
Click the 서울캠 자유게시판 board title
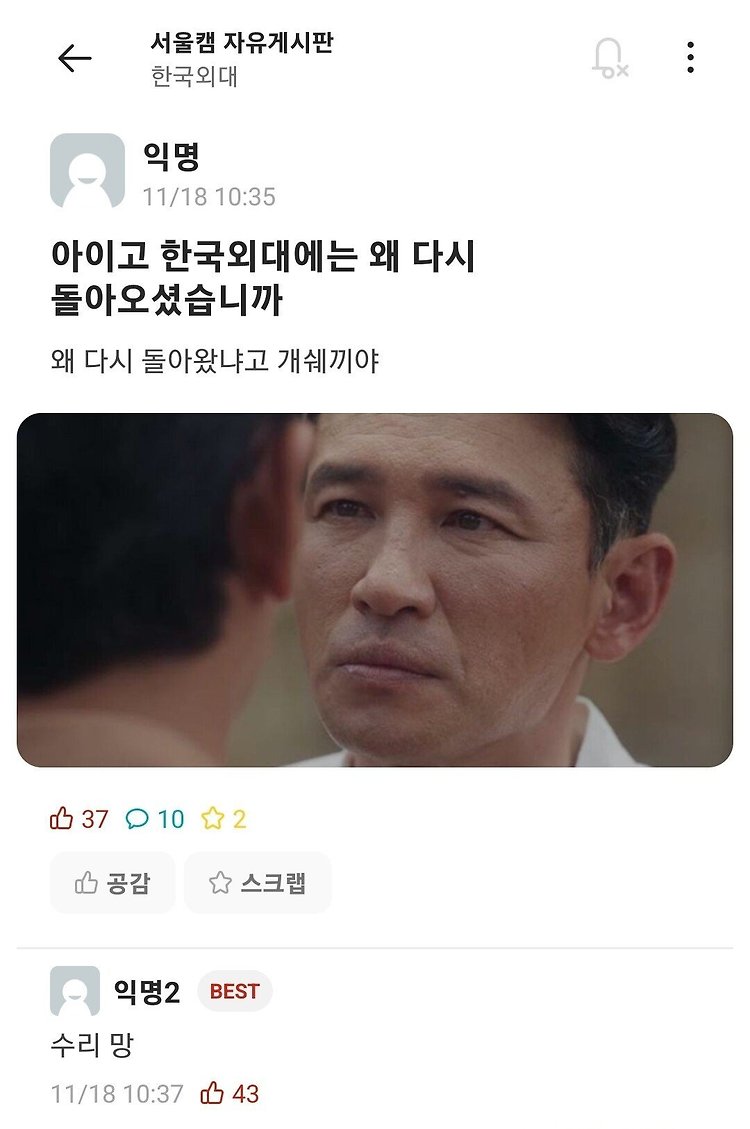[242, 42]
